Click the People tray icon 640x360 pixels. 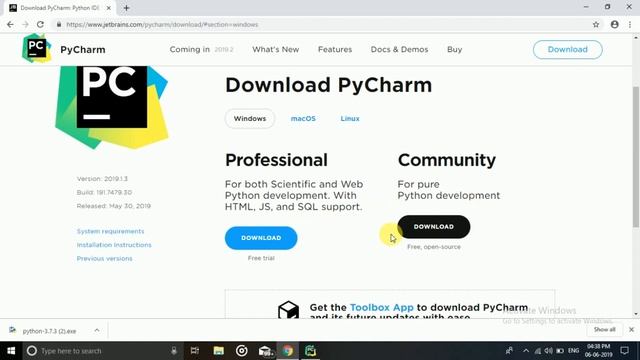(509, 351)
